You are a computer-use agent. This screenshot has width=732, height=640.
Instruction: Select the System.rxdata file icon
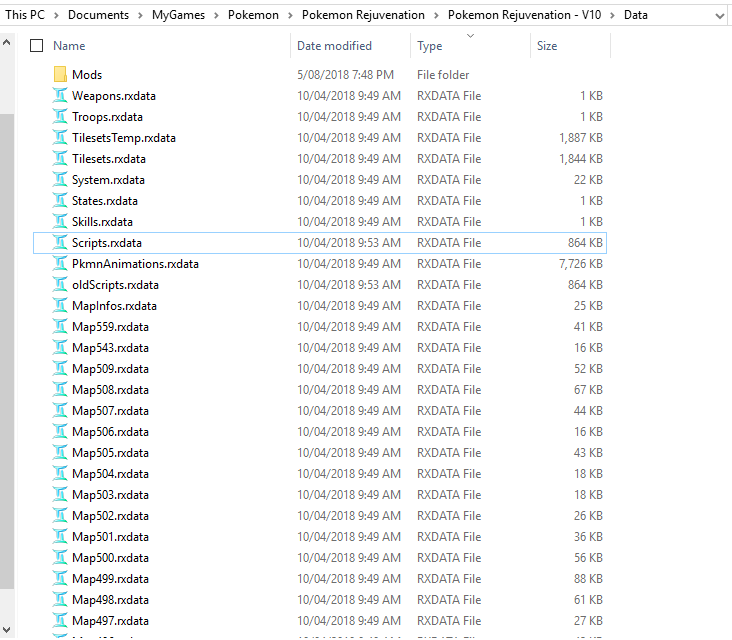tap(60, 180)
